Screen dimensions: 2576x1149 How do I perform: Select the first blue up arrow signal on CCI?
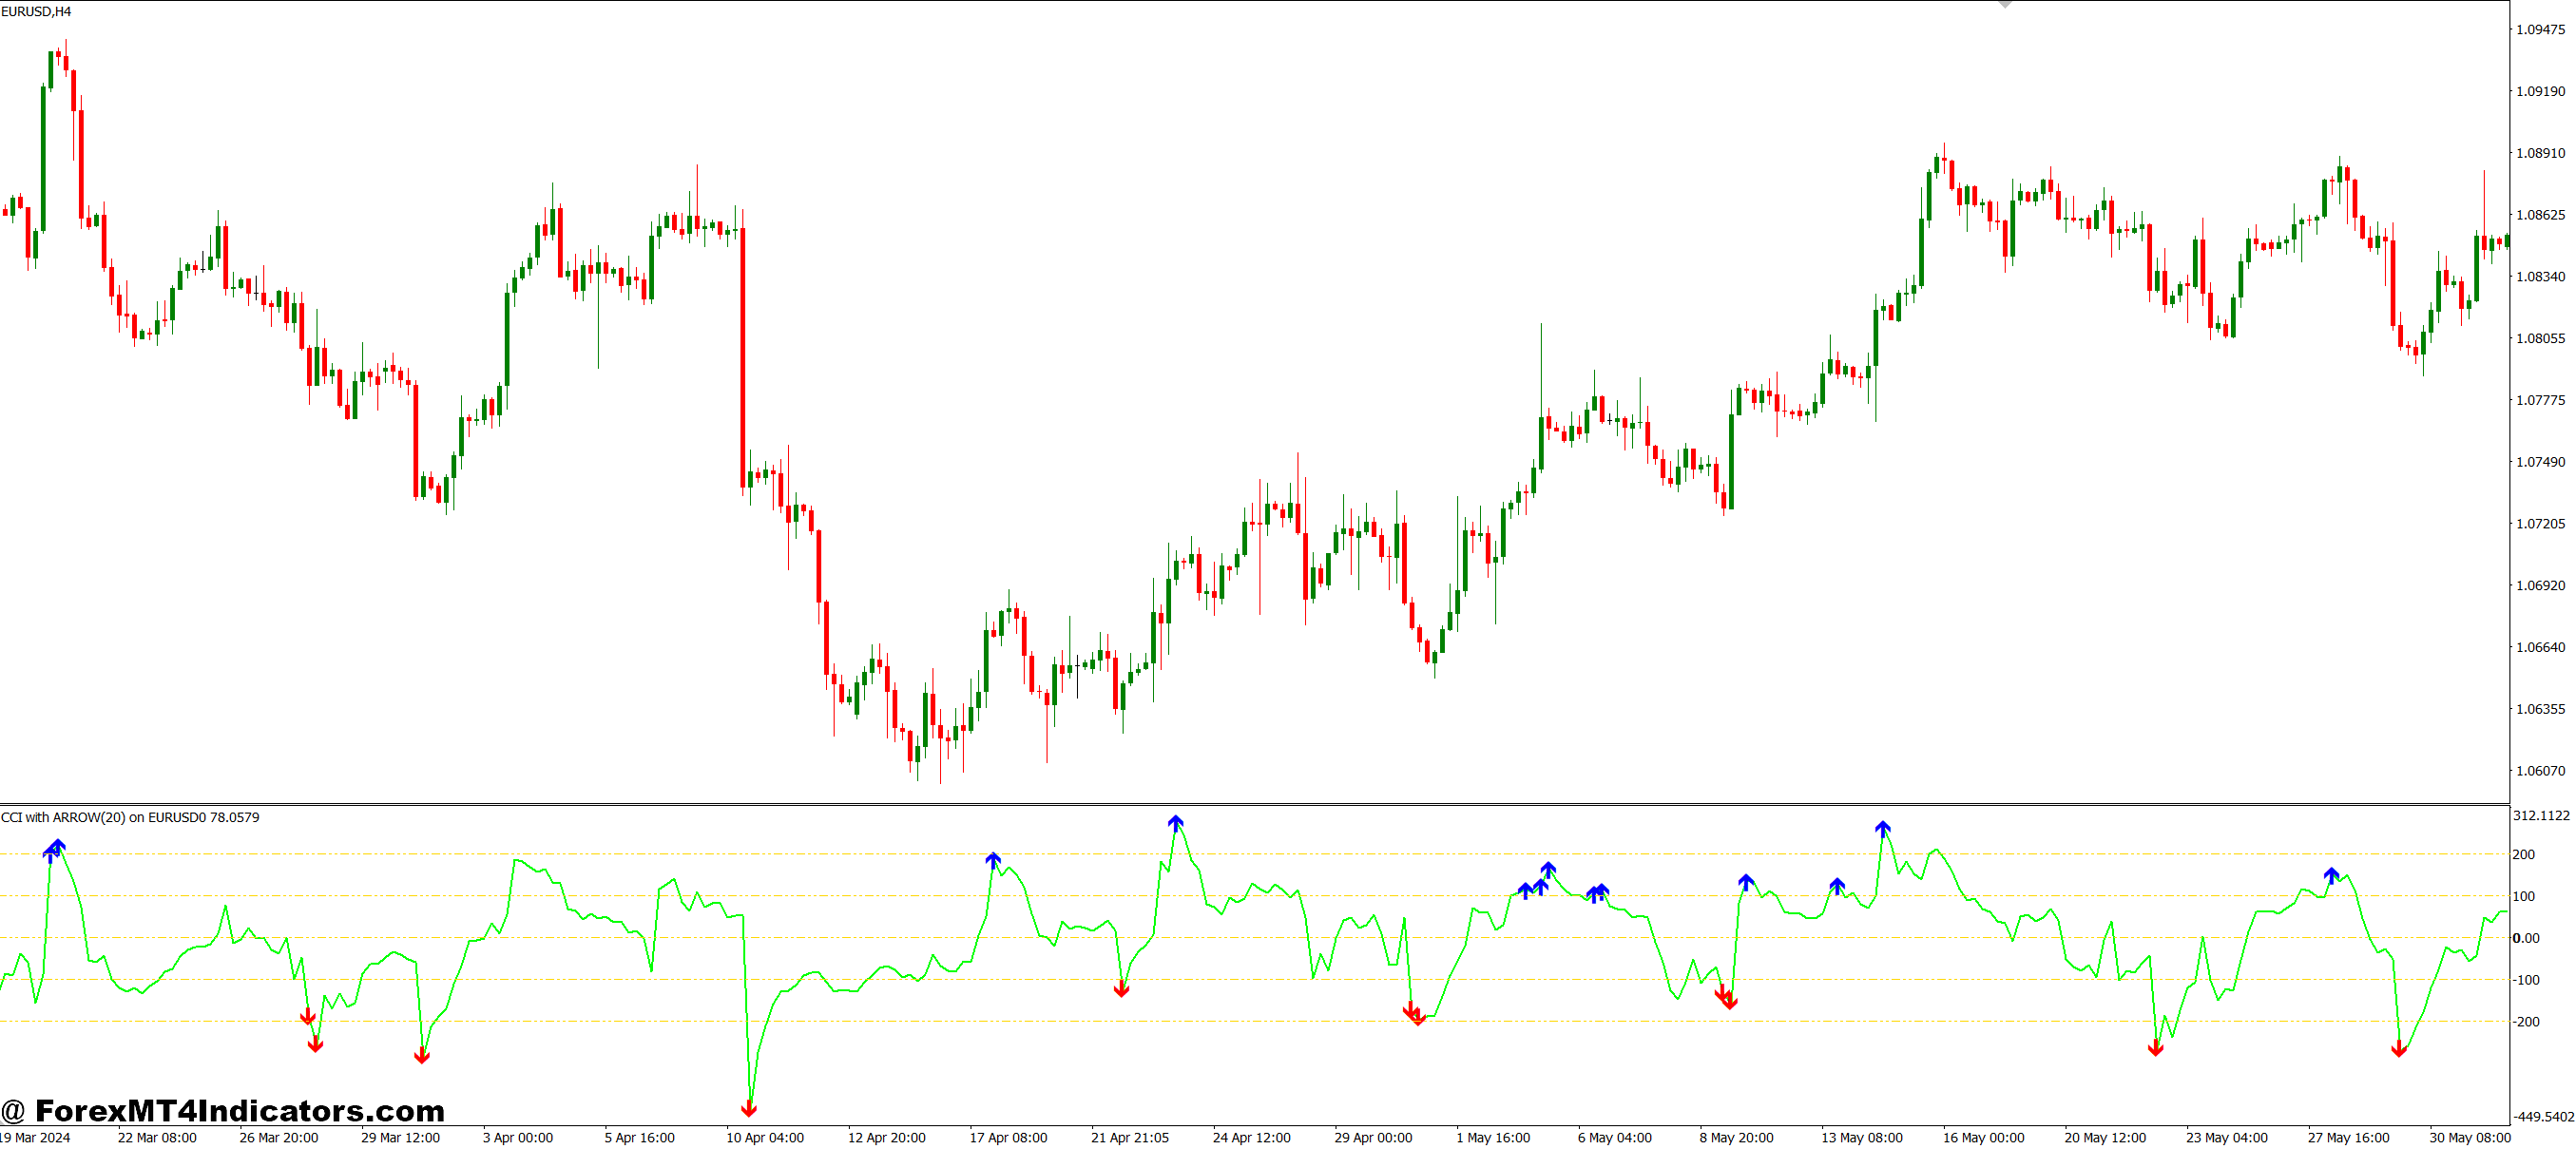(x=52, y=851)
